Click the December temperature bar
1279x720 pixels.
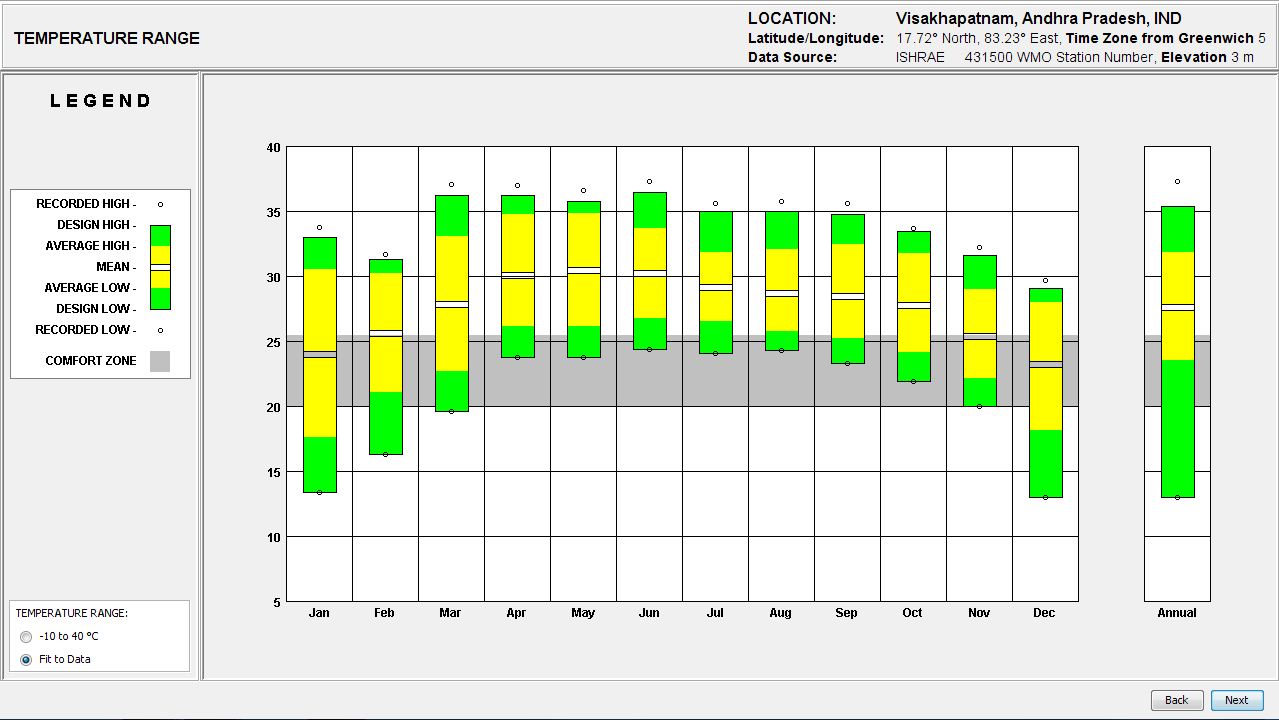click(1046, 393)
